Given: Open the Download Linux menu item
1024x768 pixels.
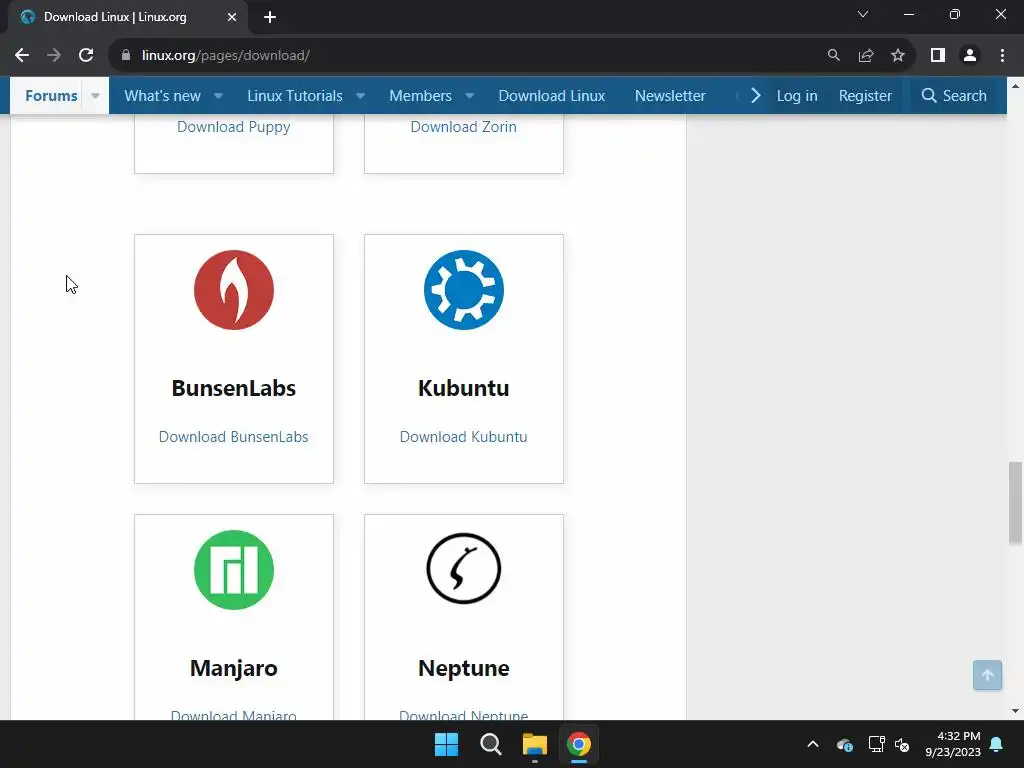Looking at the screenshot, I should pyautogui.click(x=552, y=96).
